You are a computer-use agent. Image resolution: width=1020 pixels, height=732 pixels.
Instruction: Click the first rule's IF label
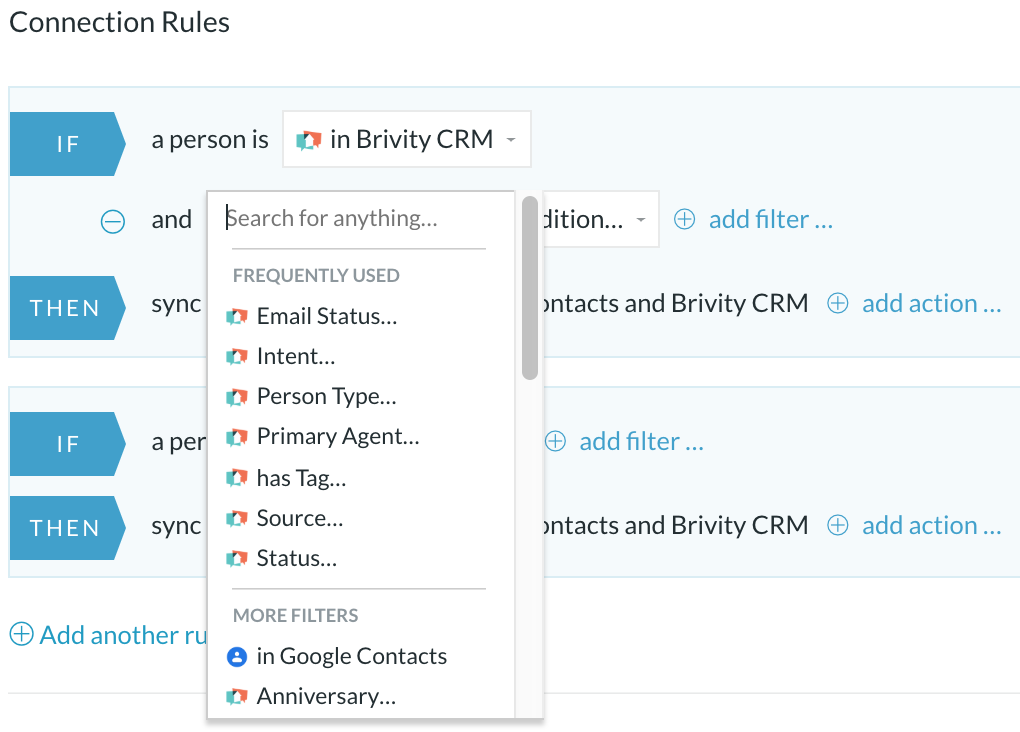(x=68, y=144)
